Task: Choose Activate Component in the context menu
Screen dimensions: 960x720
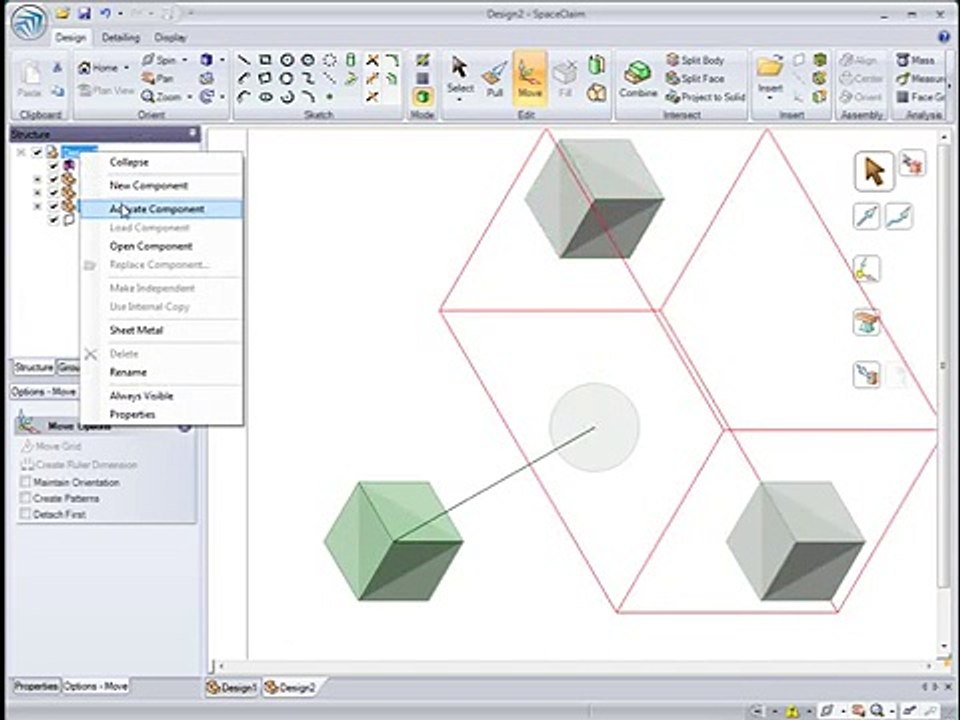Action: click(x=162, y=209)
